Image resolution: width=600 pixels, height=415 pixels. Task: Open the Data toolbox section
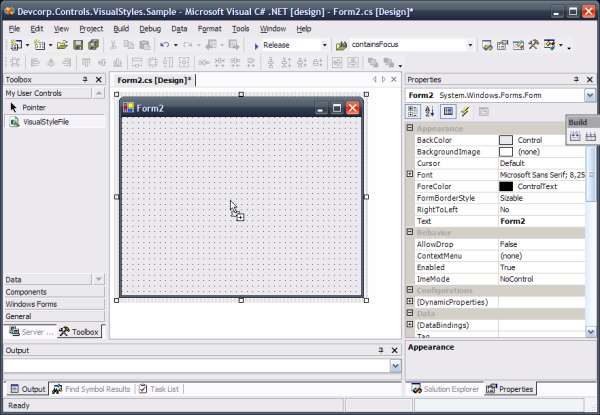[x=48, y=280]
